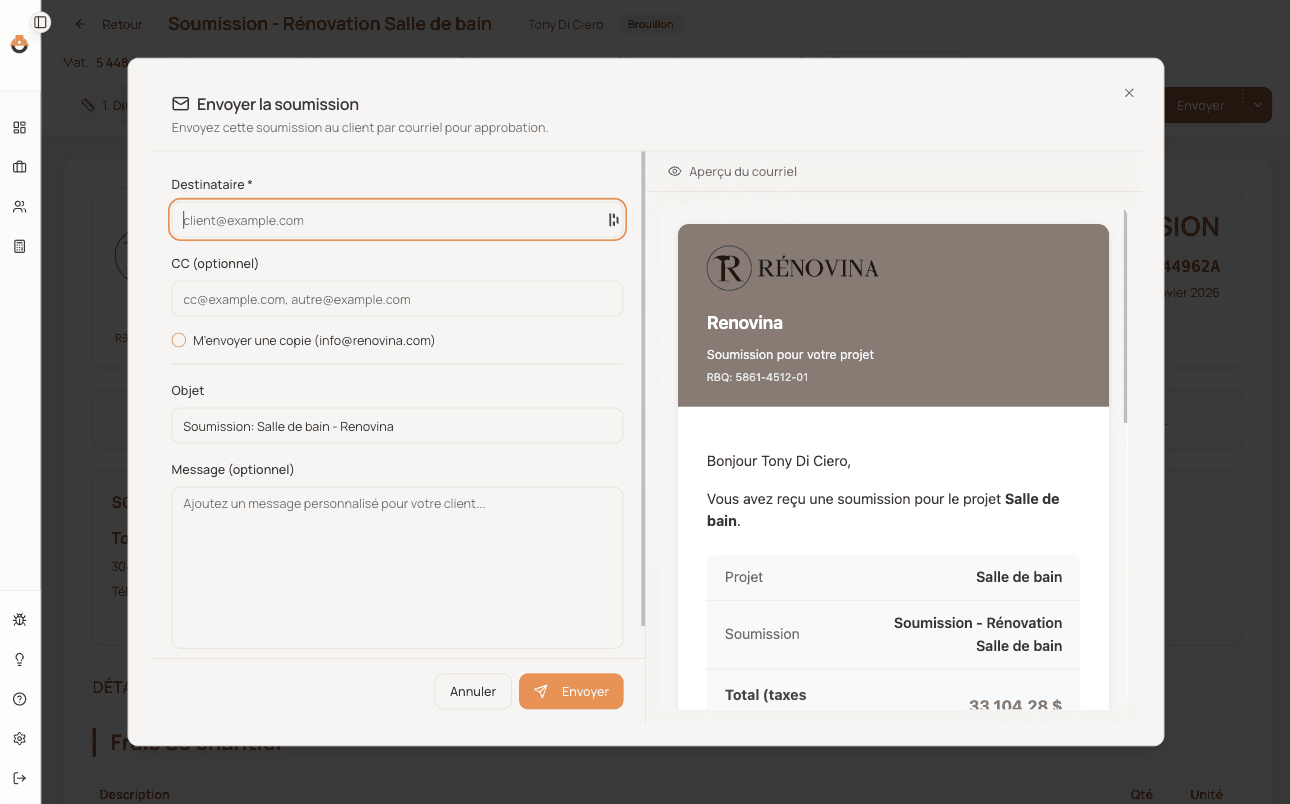The width and height of the screenshot is (1290, 804).
Task: Enable M'envoyer une copie option
Action: click(x=179, y=340)
